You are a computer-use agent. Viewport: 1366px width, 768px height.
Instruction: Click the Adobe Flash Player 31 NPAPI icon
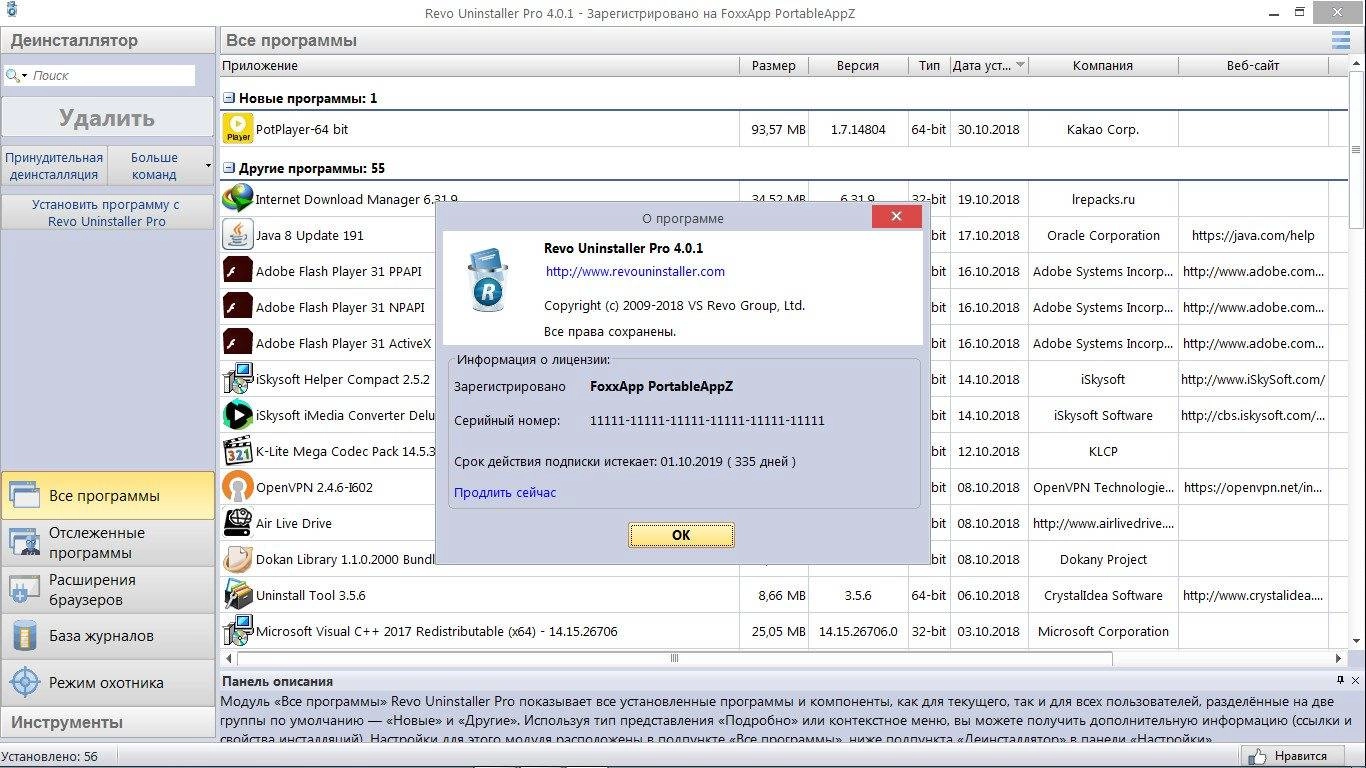[x=238, y=307]
